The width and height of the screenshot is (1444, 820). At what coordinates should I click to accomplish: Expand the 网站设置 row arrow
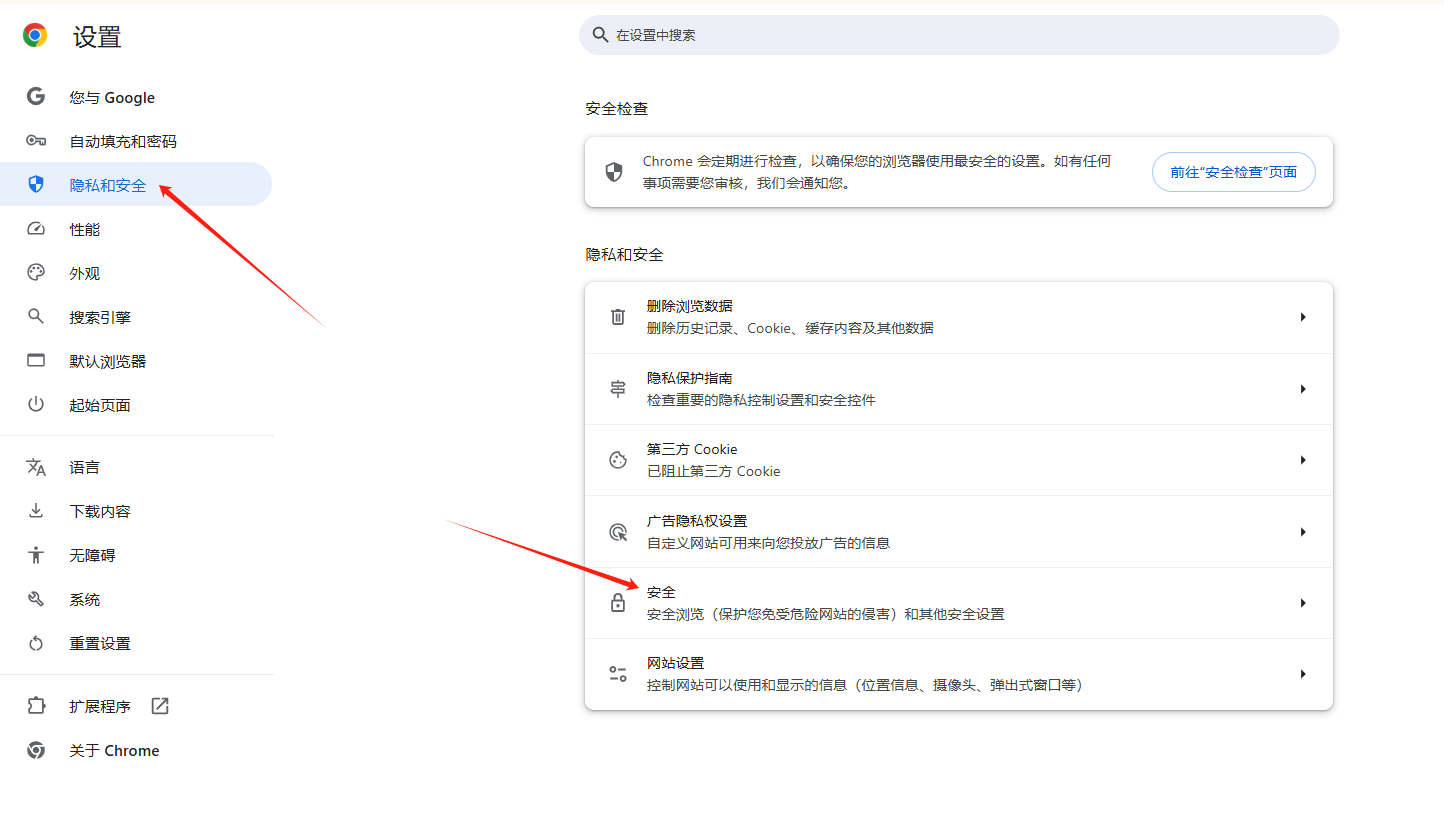point(1303,674)
